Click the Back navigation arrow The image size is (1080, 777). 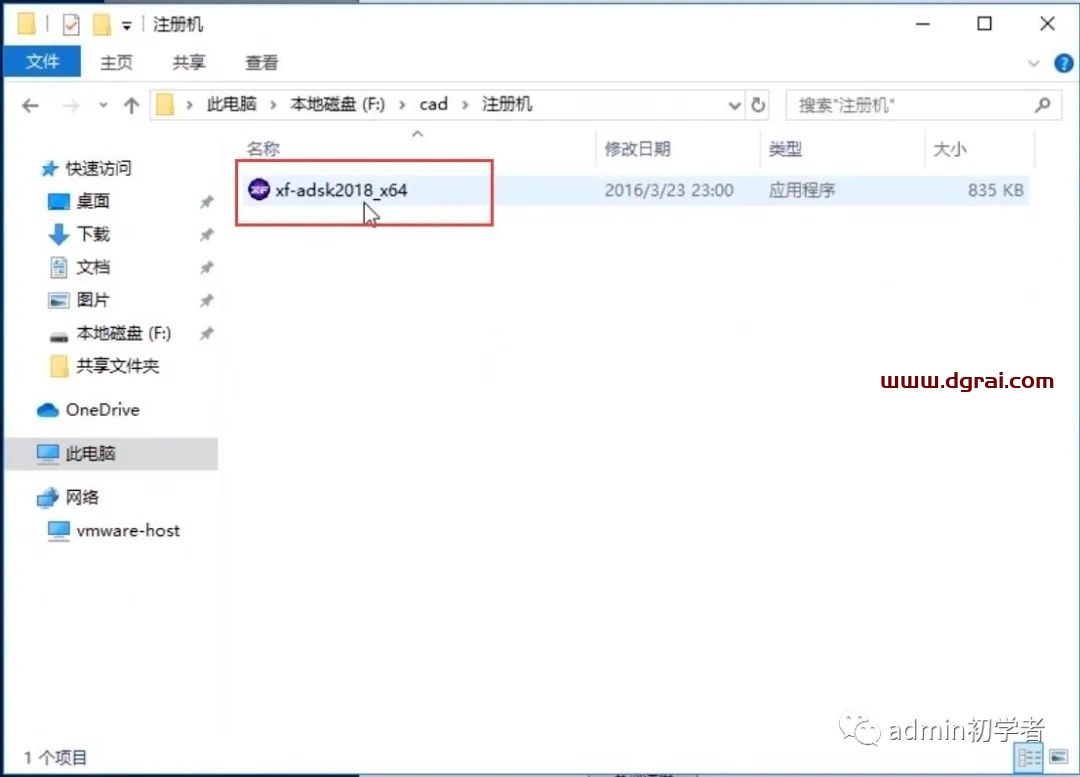pos(30,105)
